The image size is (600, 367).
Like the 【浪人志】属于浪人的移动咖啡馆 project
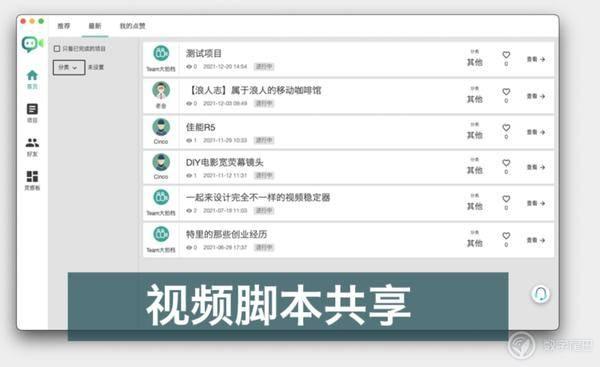click(506, 92)
